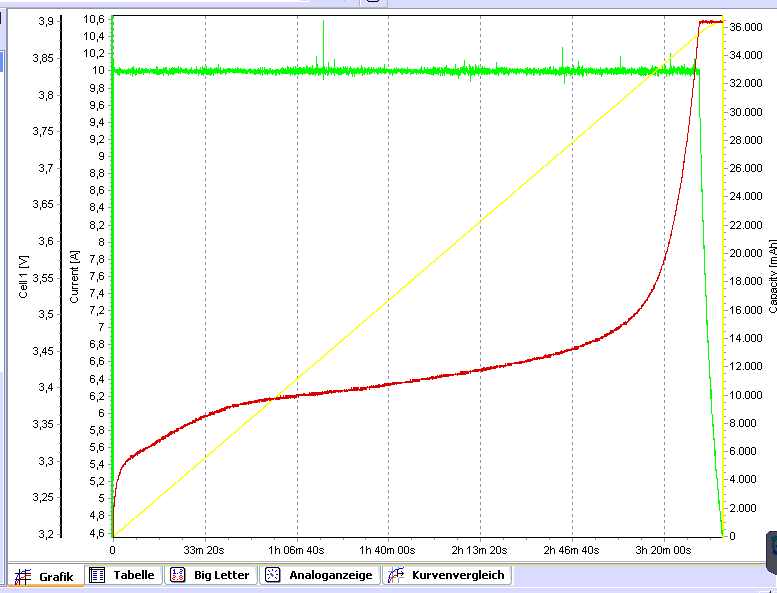The image size is (777, 593).
Task: Click the red voltage plateau at top right
Action: (x=710, y=21)
